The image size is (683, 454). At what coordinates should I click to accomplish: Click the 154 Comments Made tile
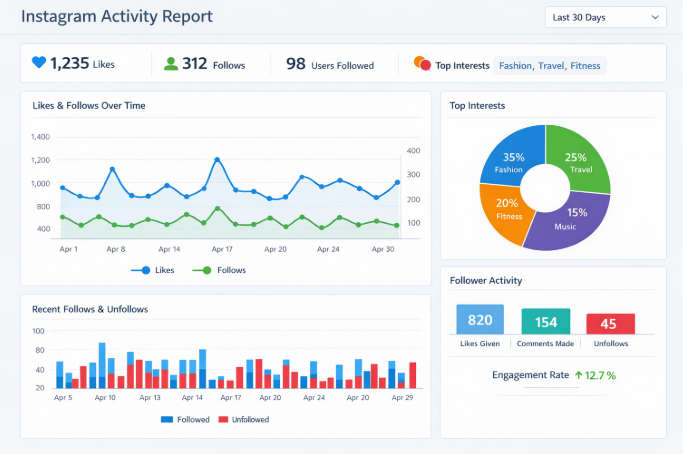click(x=546, y=322)
